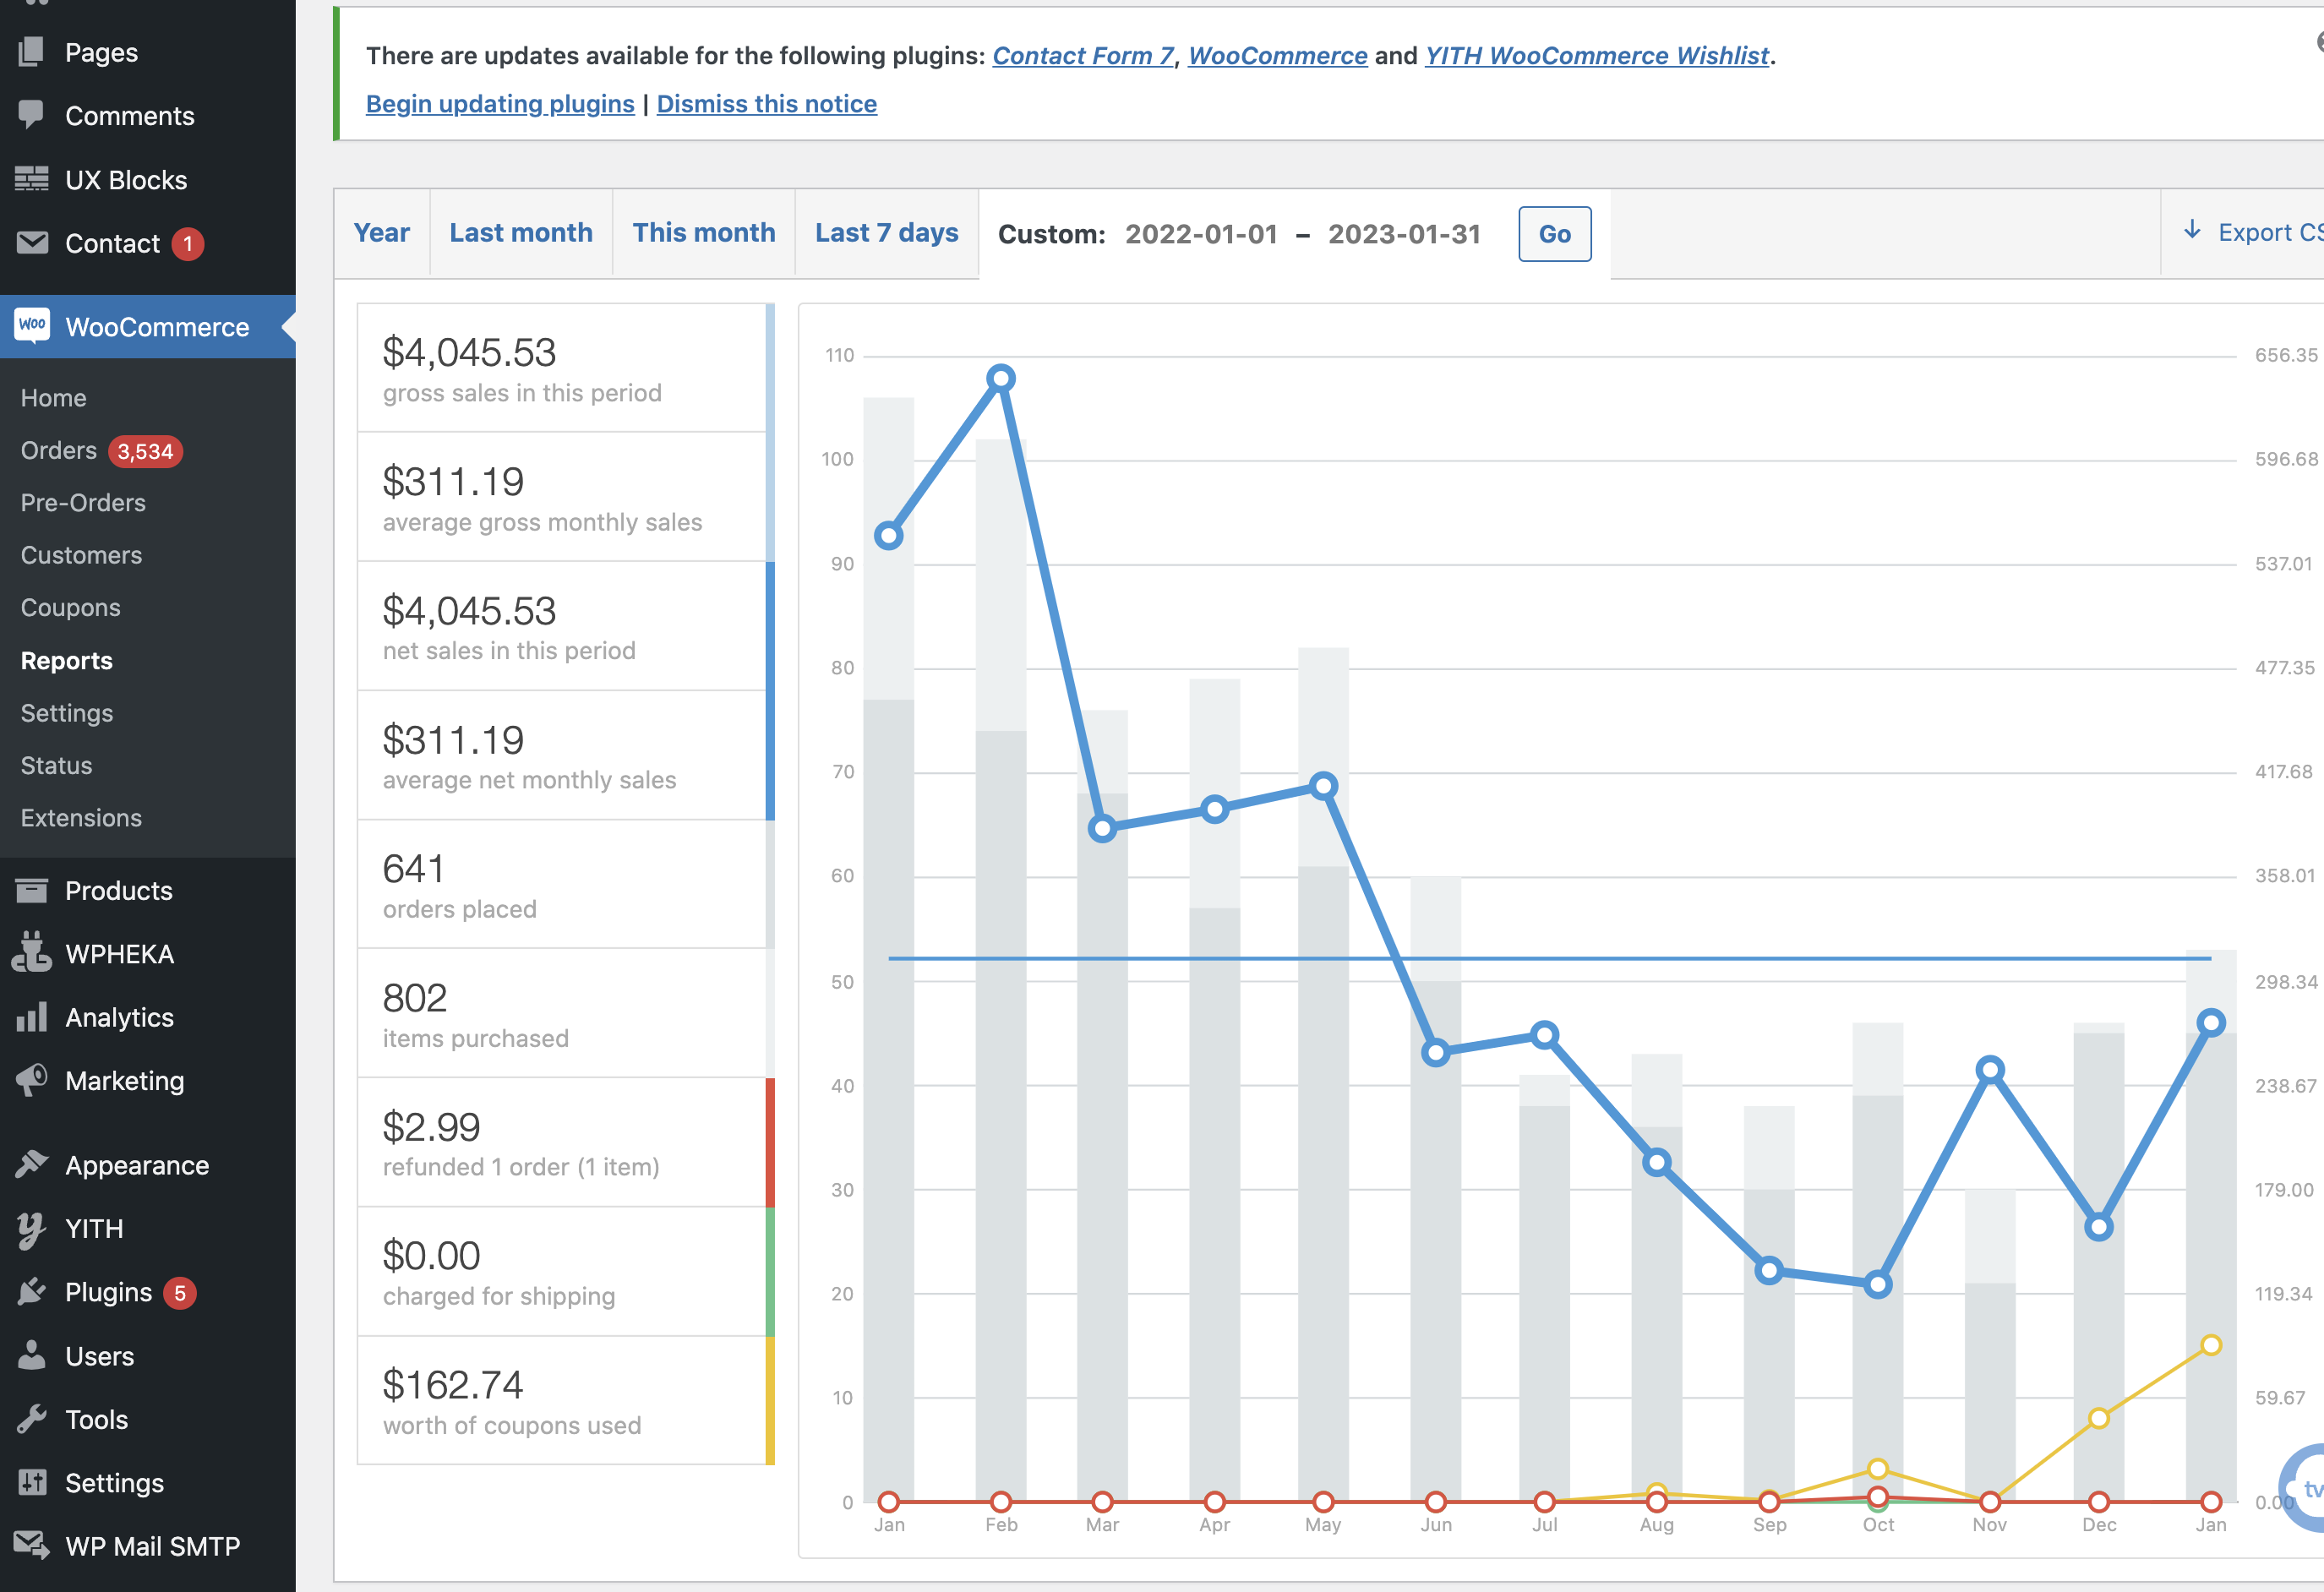The height and width of the screenshot is (1592, 2324).
Task: Open the WooCommerce plugin update link
Action: pos(1278,55)
